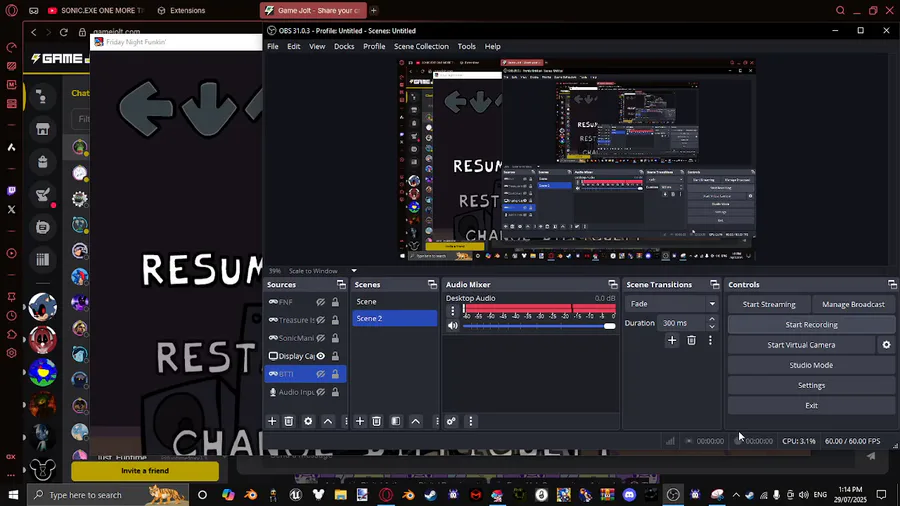Open the Docks menu in OBS
The height and width of the screenshot is (506, 900).
tap(344, 46)
